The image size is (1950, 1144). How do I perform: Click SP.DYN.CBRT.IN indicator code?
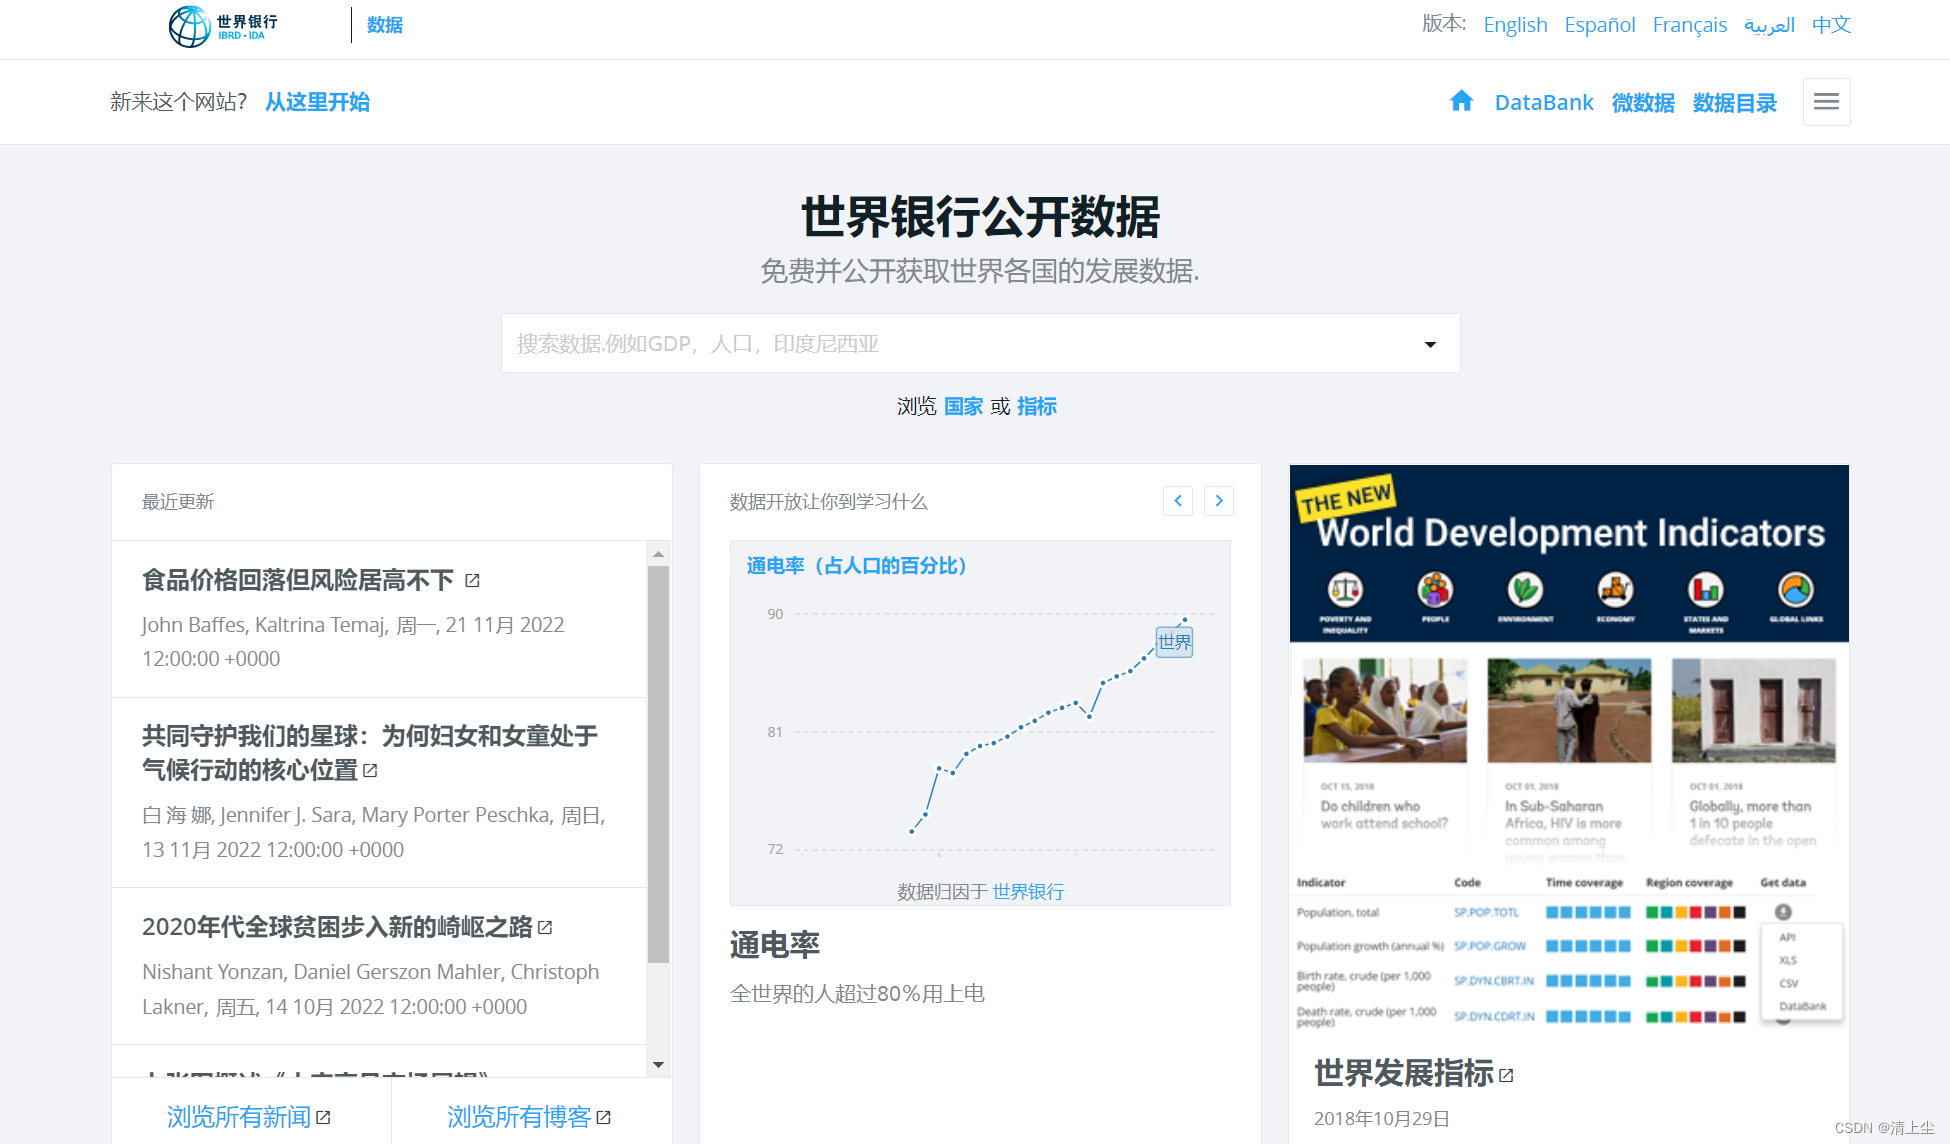pos(1494,981)
